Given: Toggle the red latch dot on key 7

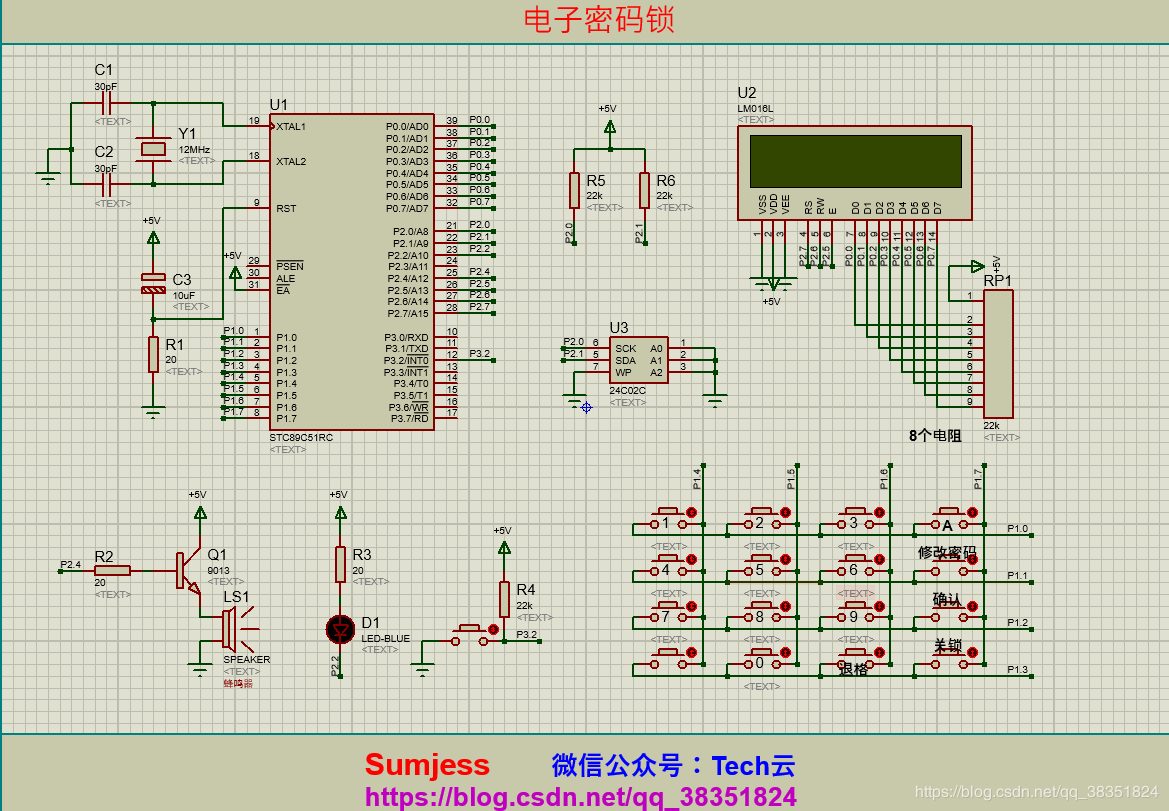Looking at the screenshot, I should coord(691,606).
